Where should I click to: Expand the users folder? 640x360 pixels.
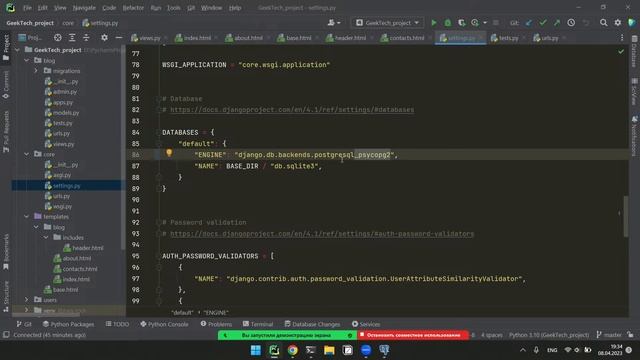(x=27, y=300)
